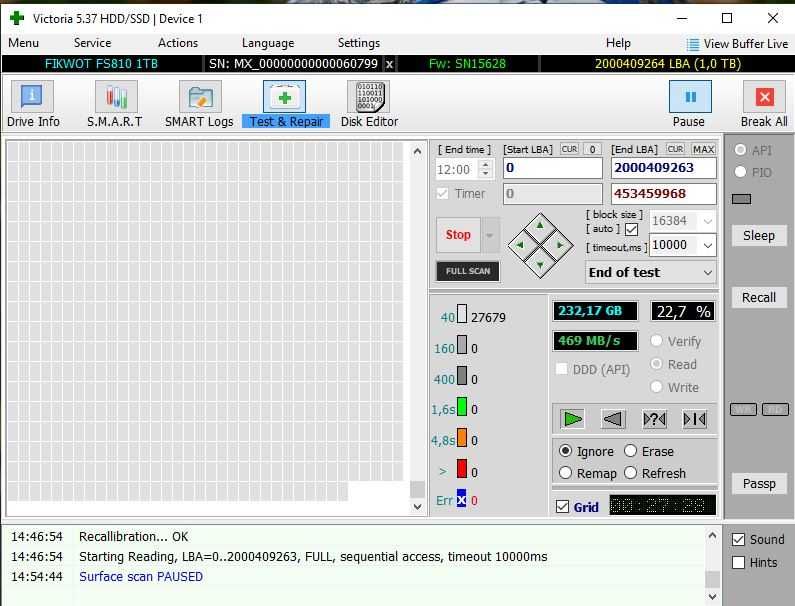Open the block size 16384 dropdown
Screen dimensions: 795x606
click(708, 221)
